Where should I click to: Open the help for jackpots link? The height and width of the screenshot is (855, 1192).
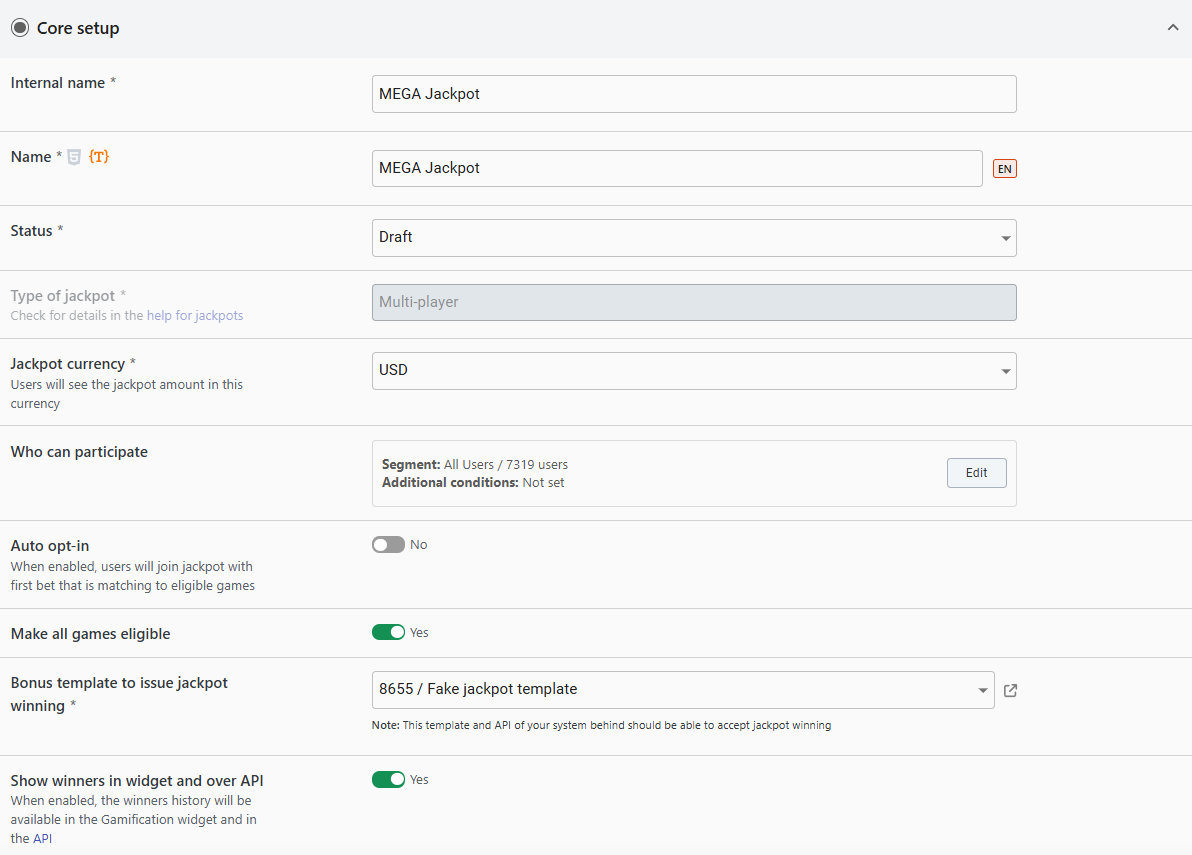tap(195, 316)
